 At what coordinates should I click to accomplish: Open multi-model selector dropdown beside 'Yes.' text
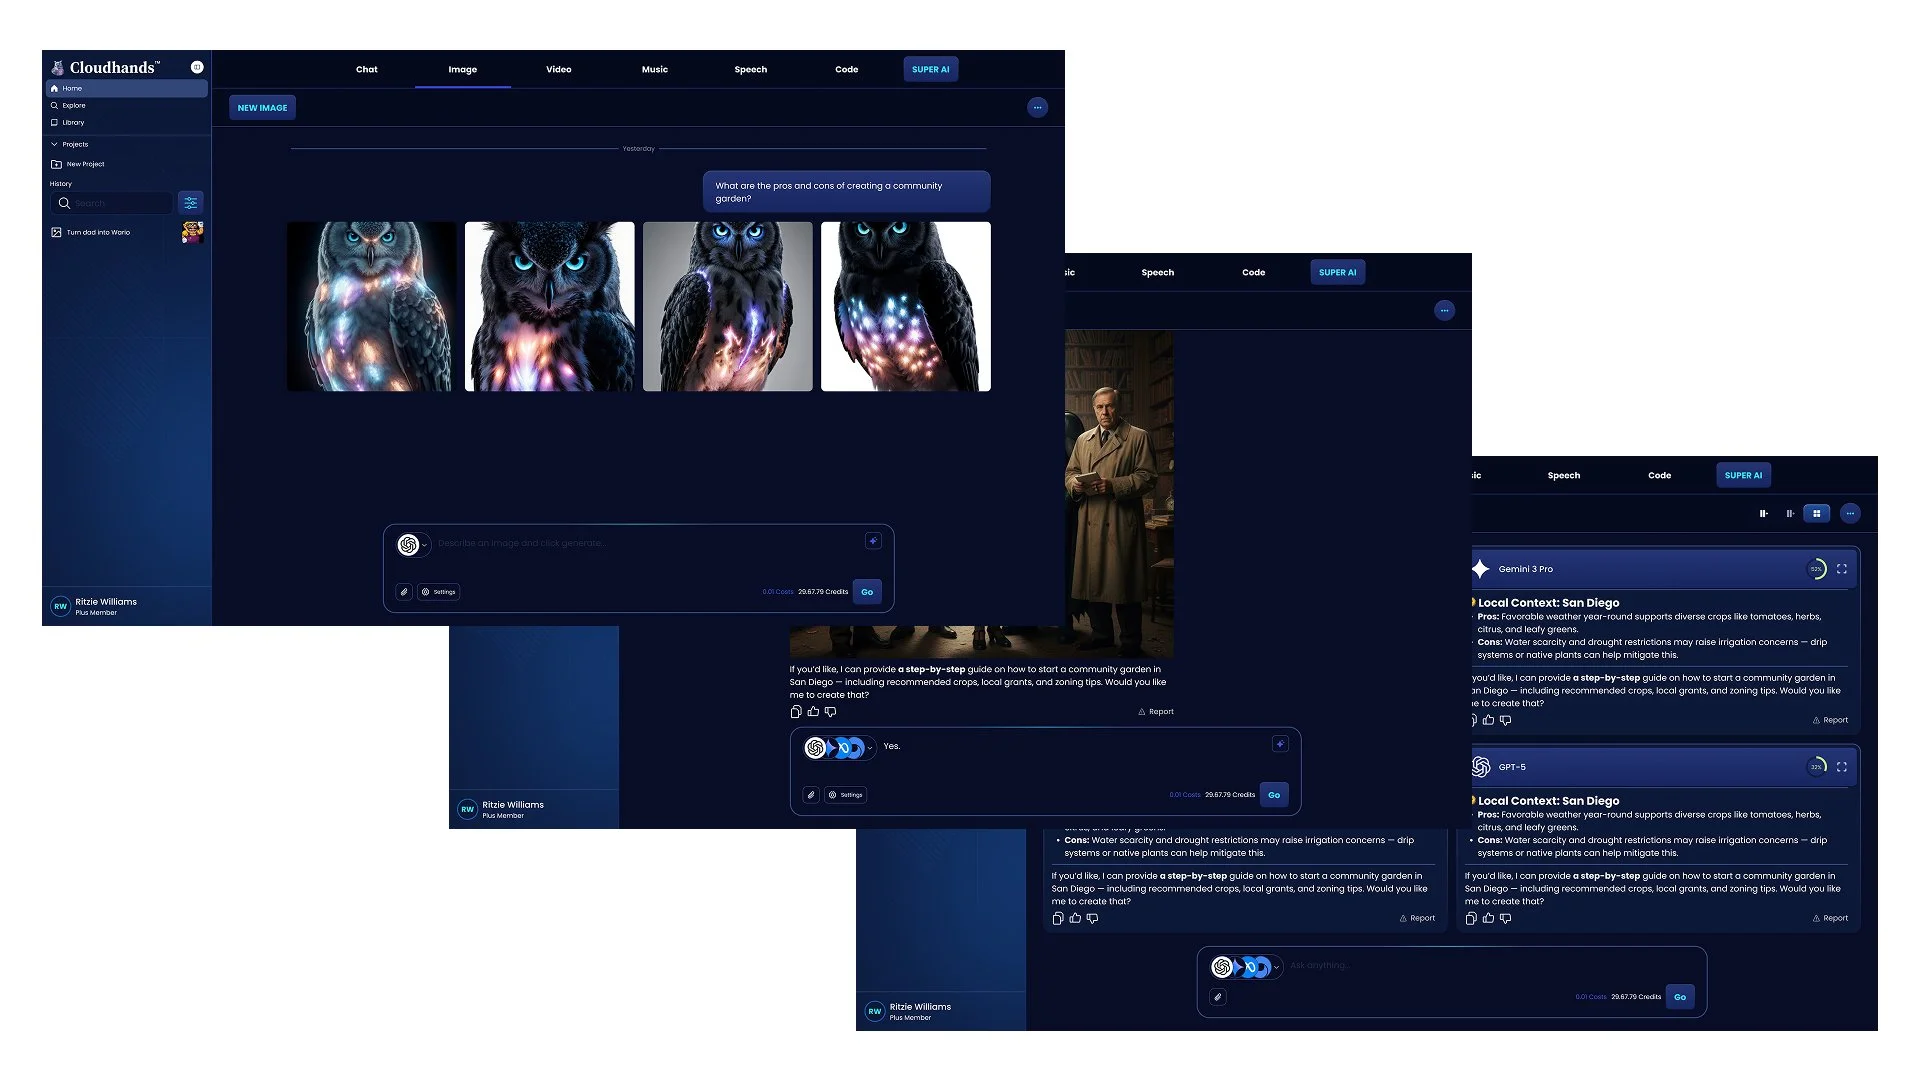[x=870, y=748]
